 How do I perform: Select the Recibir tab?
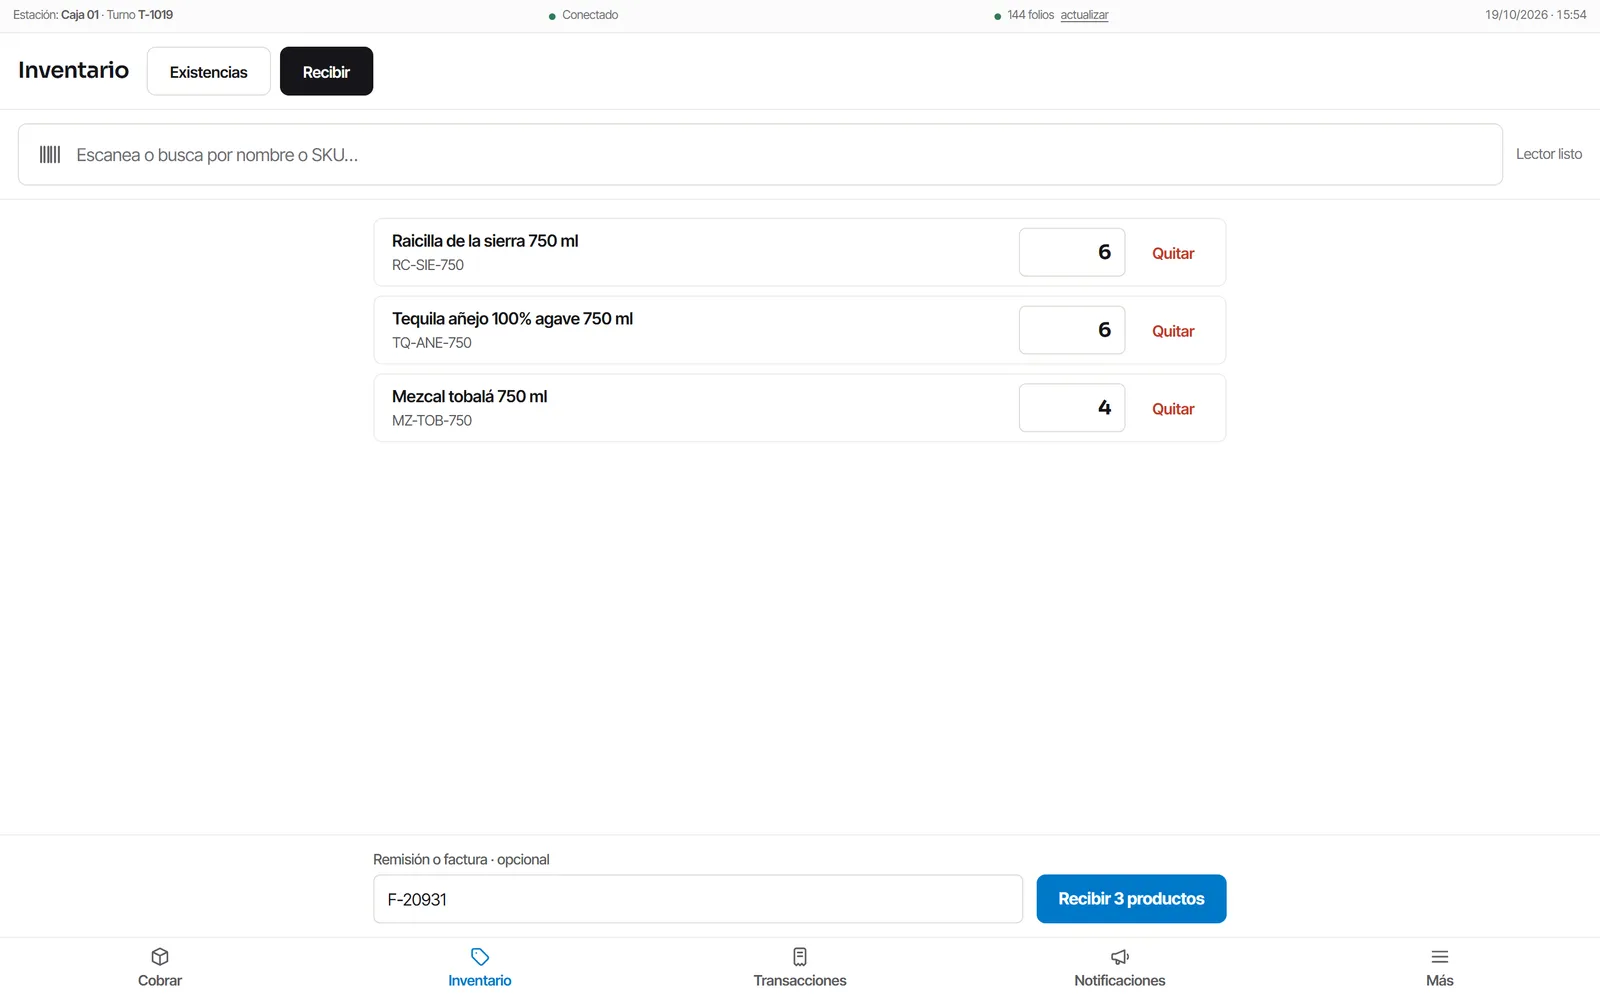(326, 71)
